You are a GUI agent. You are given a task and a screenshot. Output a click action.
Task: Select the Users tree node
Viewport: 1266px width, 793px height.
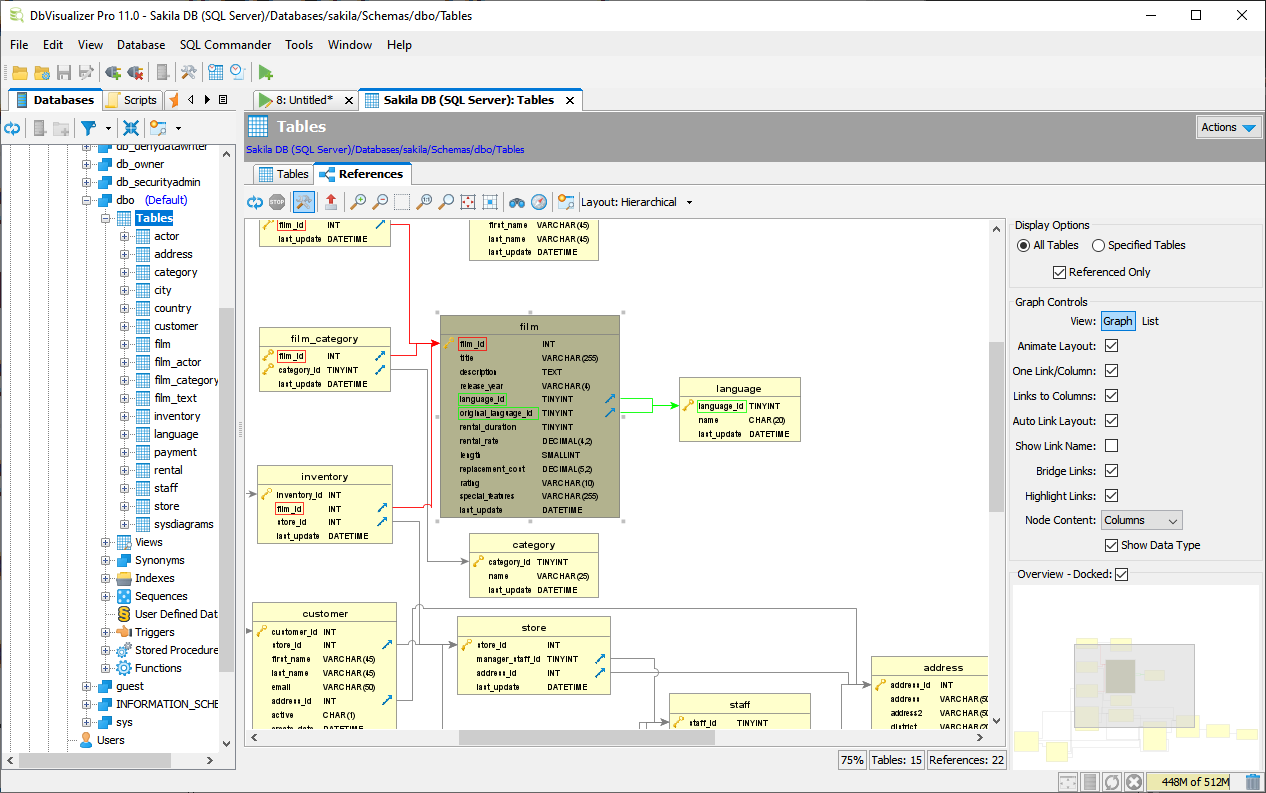(x=111, y=740)
